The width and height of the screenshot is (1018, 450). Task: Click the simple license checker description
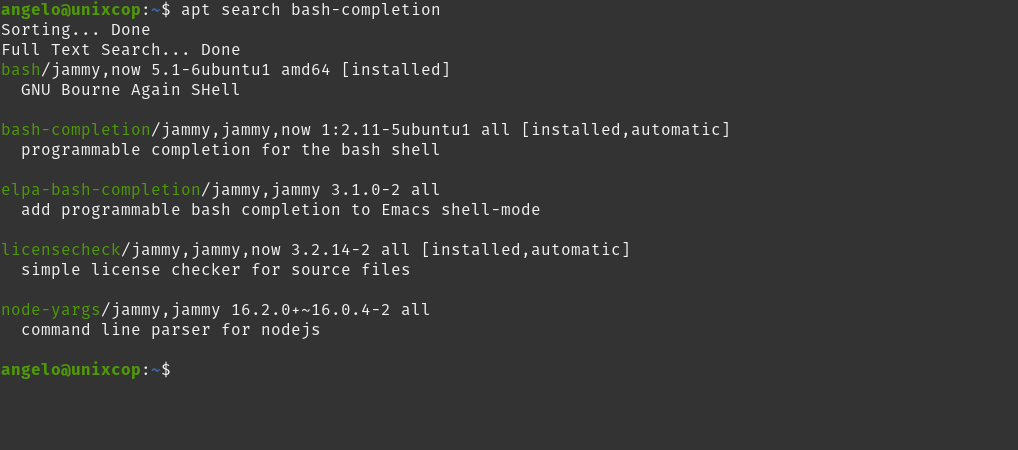coord(216,269)
